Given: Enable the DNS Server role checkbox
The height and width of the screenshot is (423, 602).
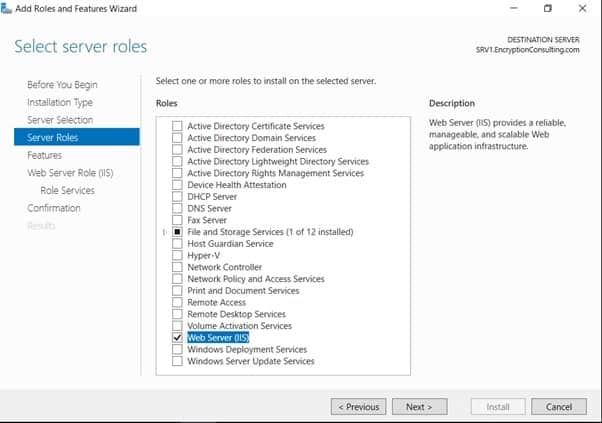Looking at the screenshot, I should (178, 208).
